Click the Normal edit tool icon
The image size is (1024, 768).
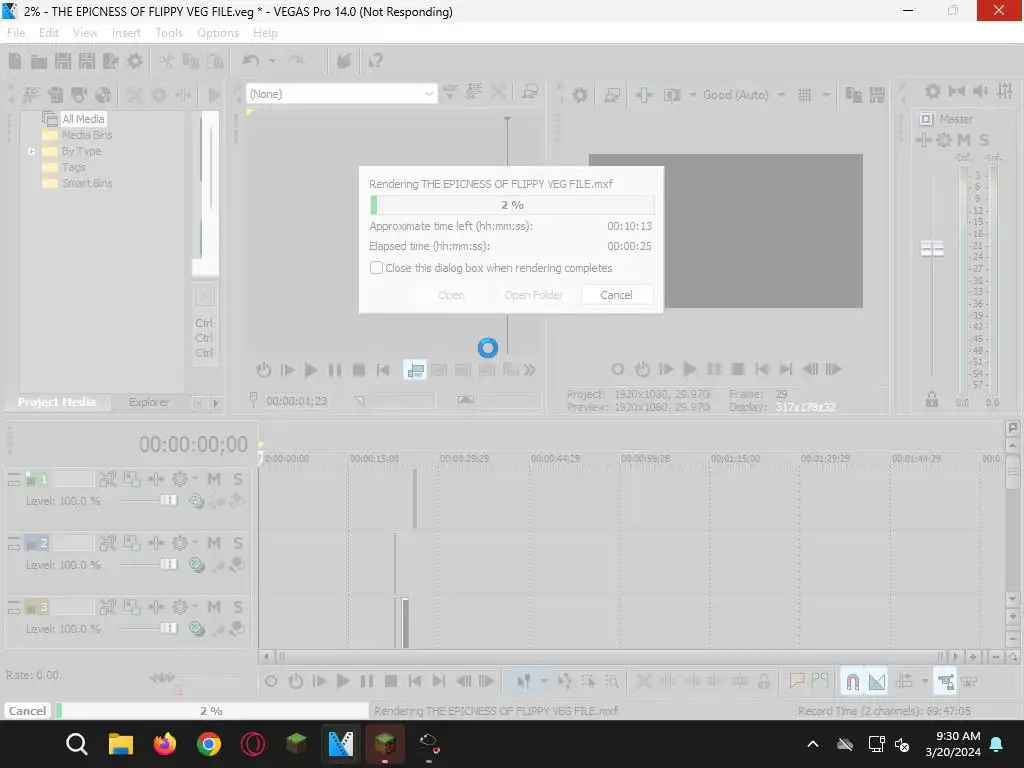tap(524, 682)
